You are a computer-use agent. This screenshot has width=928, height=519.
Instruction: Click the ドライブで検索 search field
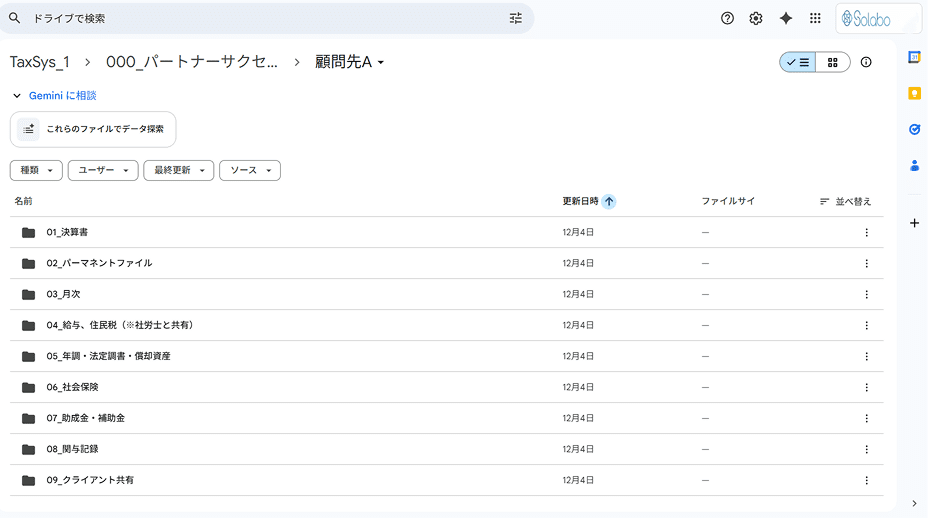[260, 18]
